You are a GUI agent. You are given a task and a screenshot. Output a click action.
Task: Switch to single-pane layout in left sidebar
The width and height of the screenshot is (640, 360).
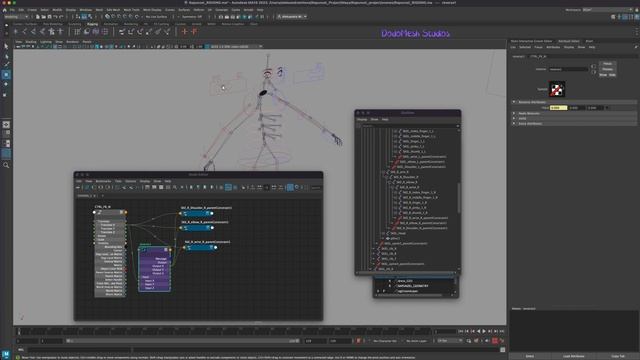(6, 124)
